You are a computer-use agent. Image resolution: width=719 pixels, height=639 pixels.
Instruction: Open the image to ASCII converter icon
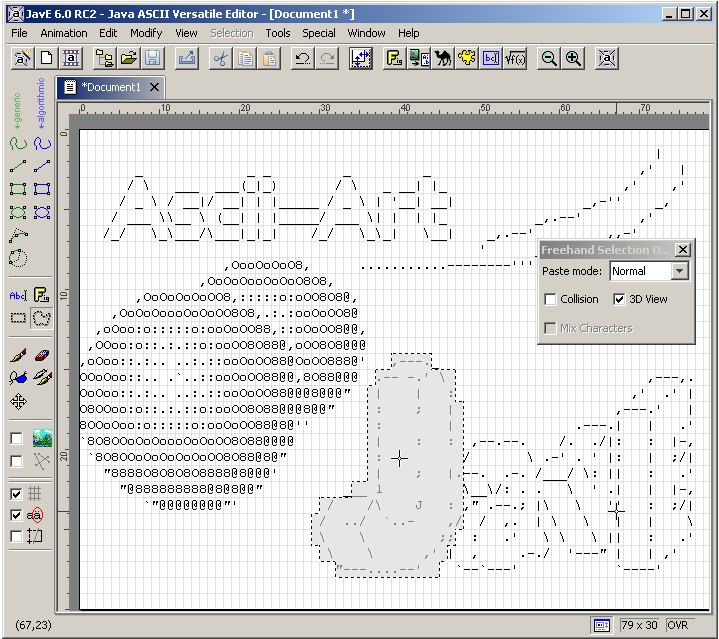(x=419, y=58)
